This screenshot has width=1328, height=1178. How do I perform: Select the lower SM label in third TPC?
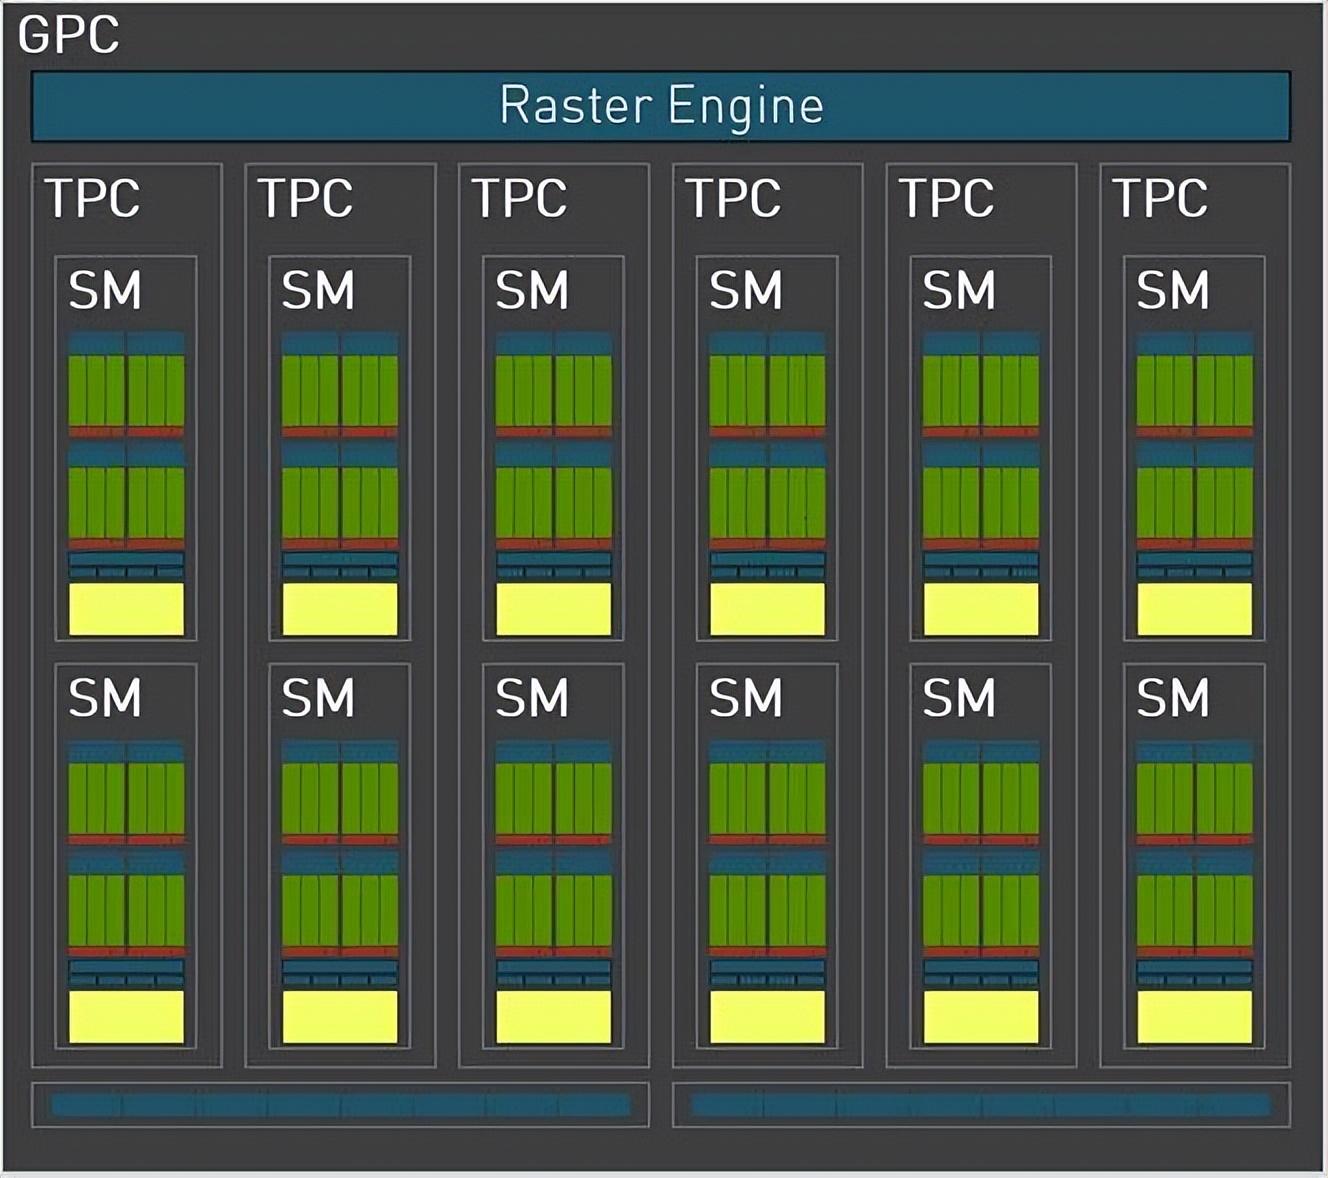tap(532, 698)
